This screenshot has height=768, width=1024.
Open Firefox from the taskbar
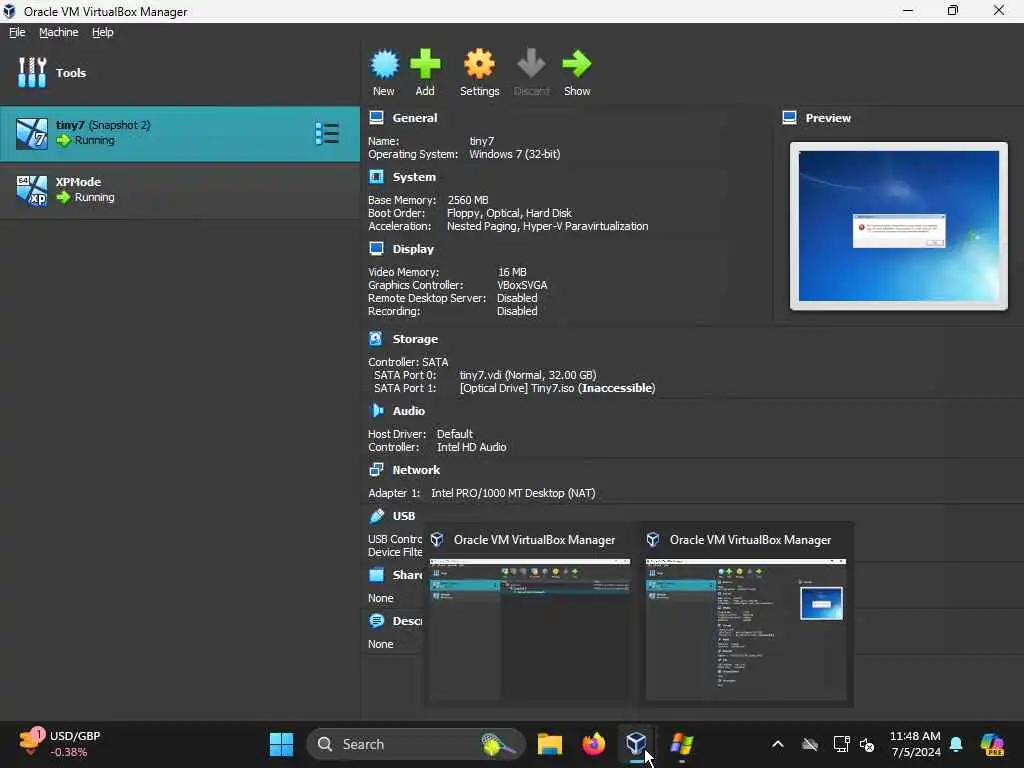(593, 744)
